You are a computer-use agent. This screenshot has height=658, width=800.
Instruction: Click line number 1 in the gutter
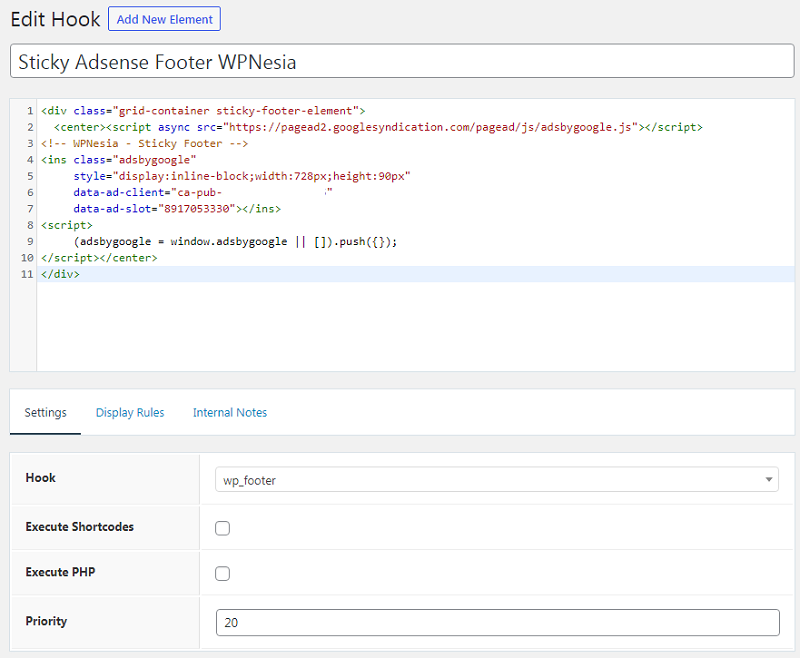[x=30, y=111]
